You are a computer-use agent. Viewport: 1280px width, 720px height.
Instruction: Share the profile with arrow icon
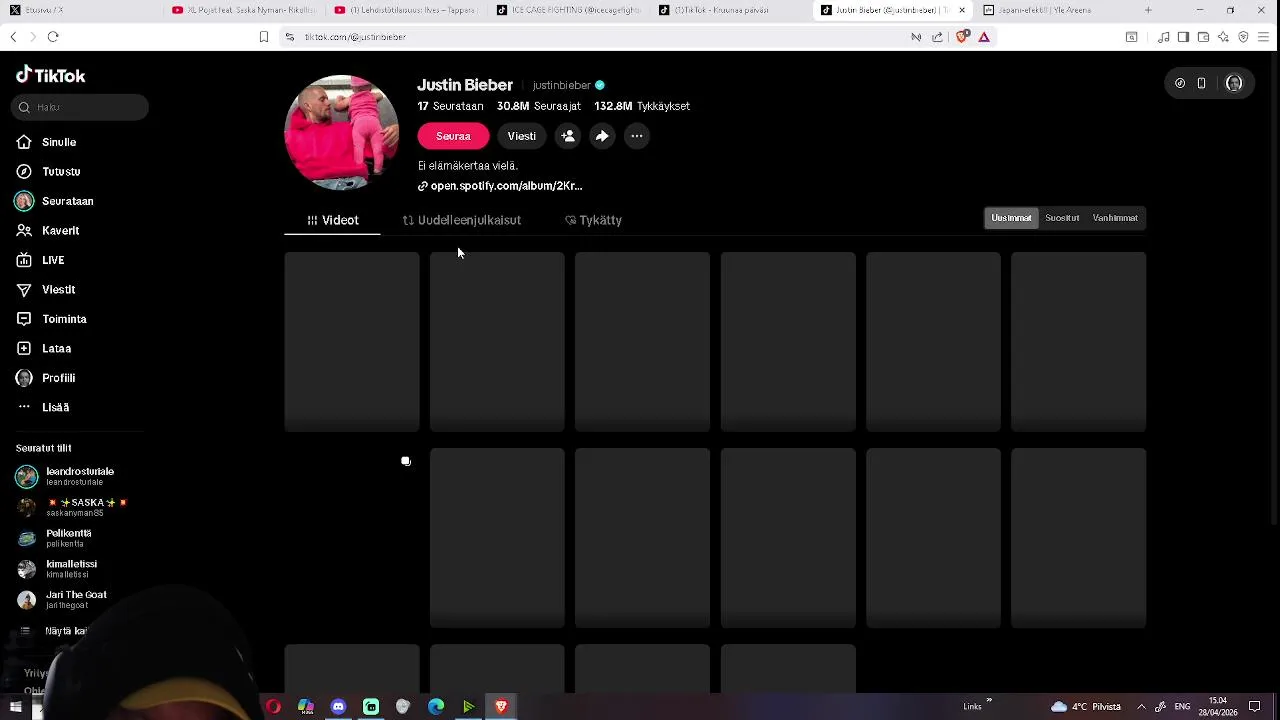pyautogui.click(x=602, y=136)
